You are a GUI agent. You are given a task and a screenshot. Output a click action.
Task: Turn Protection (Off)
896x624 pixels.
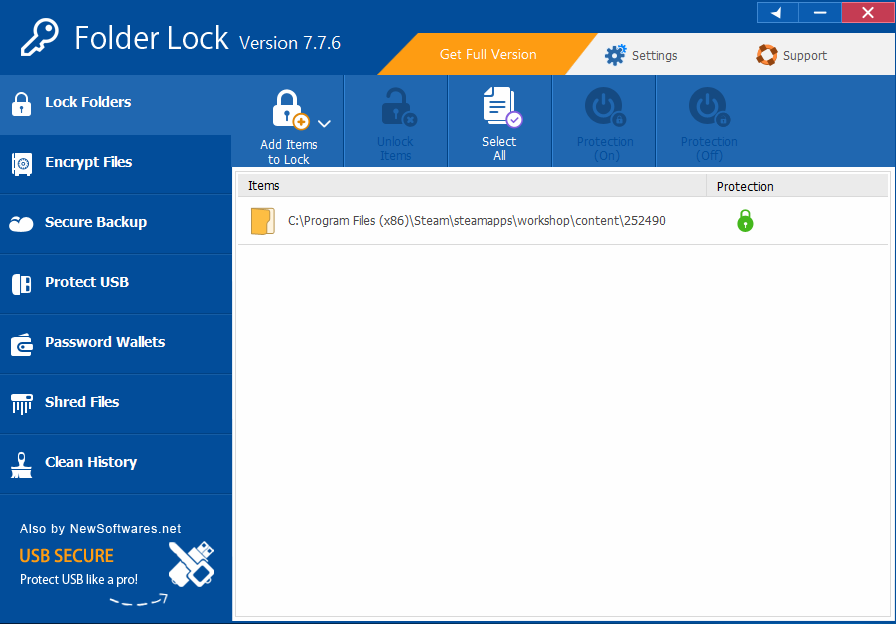point(709,122)
